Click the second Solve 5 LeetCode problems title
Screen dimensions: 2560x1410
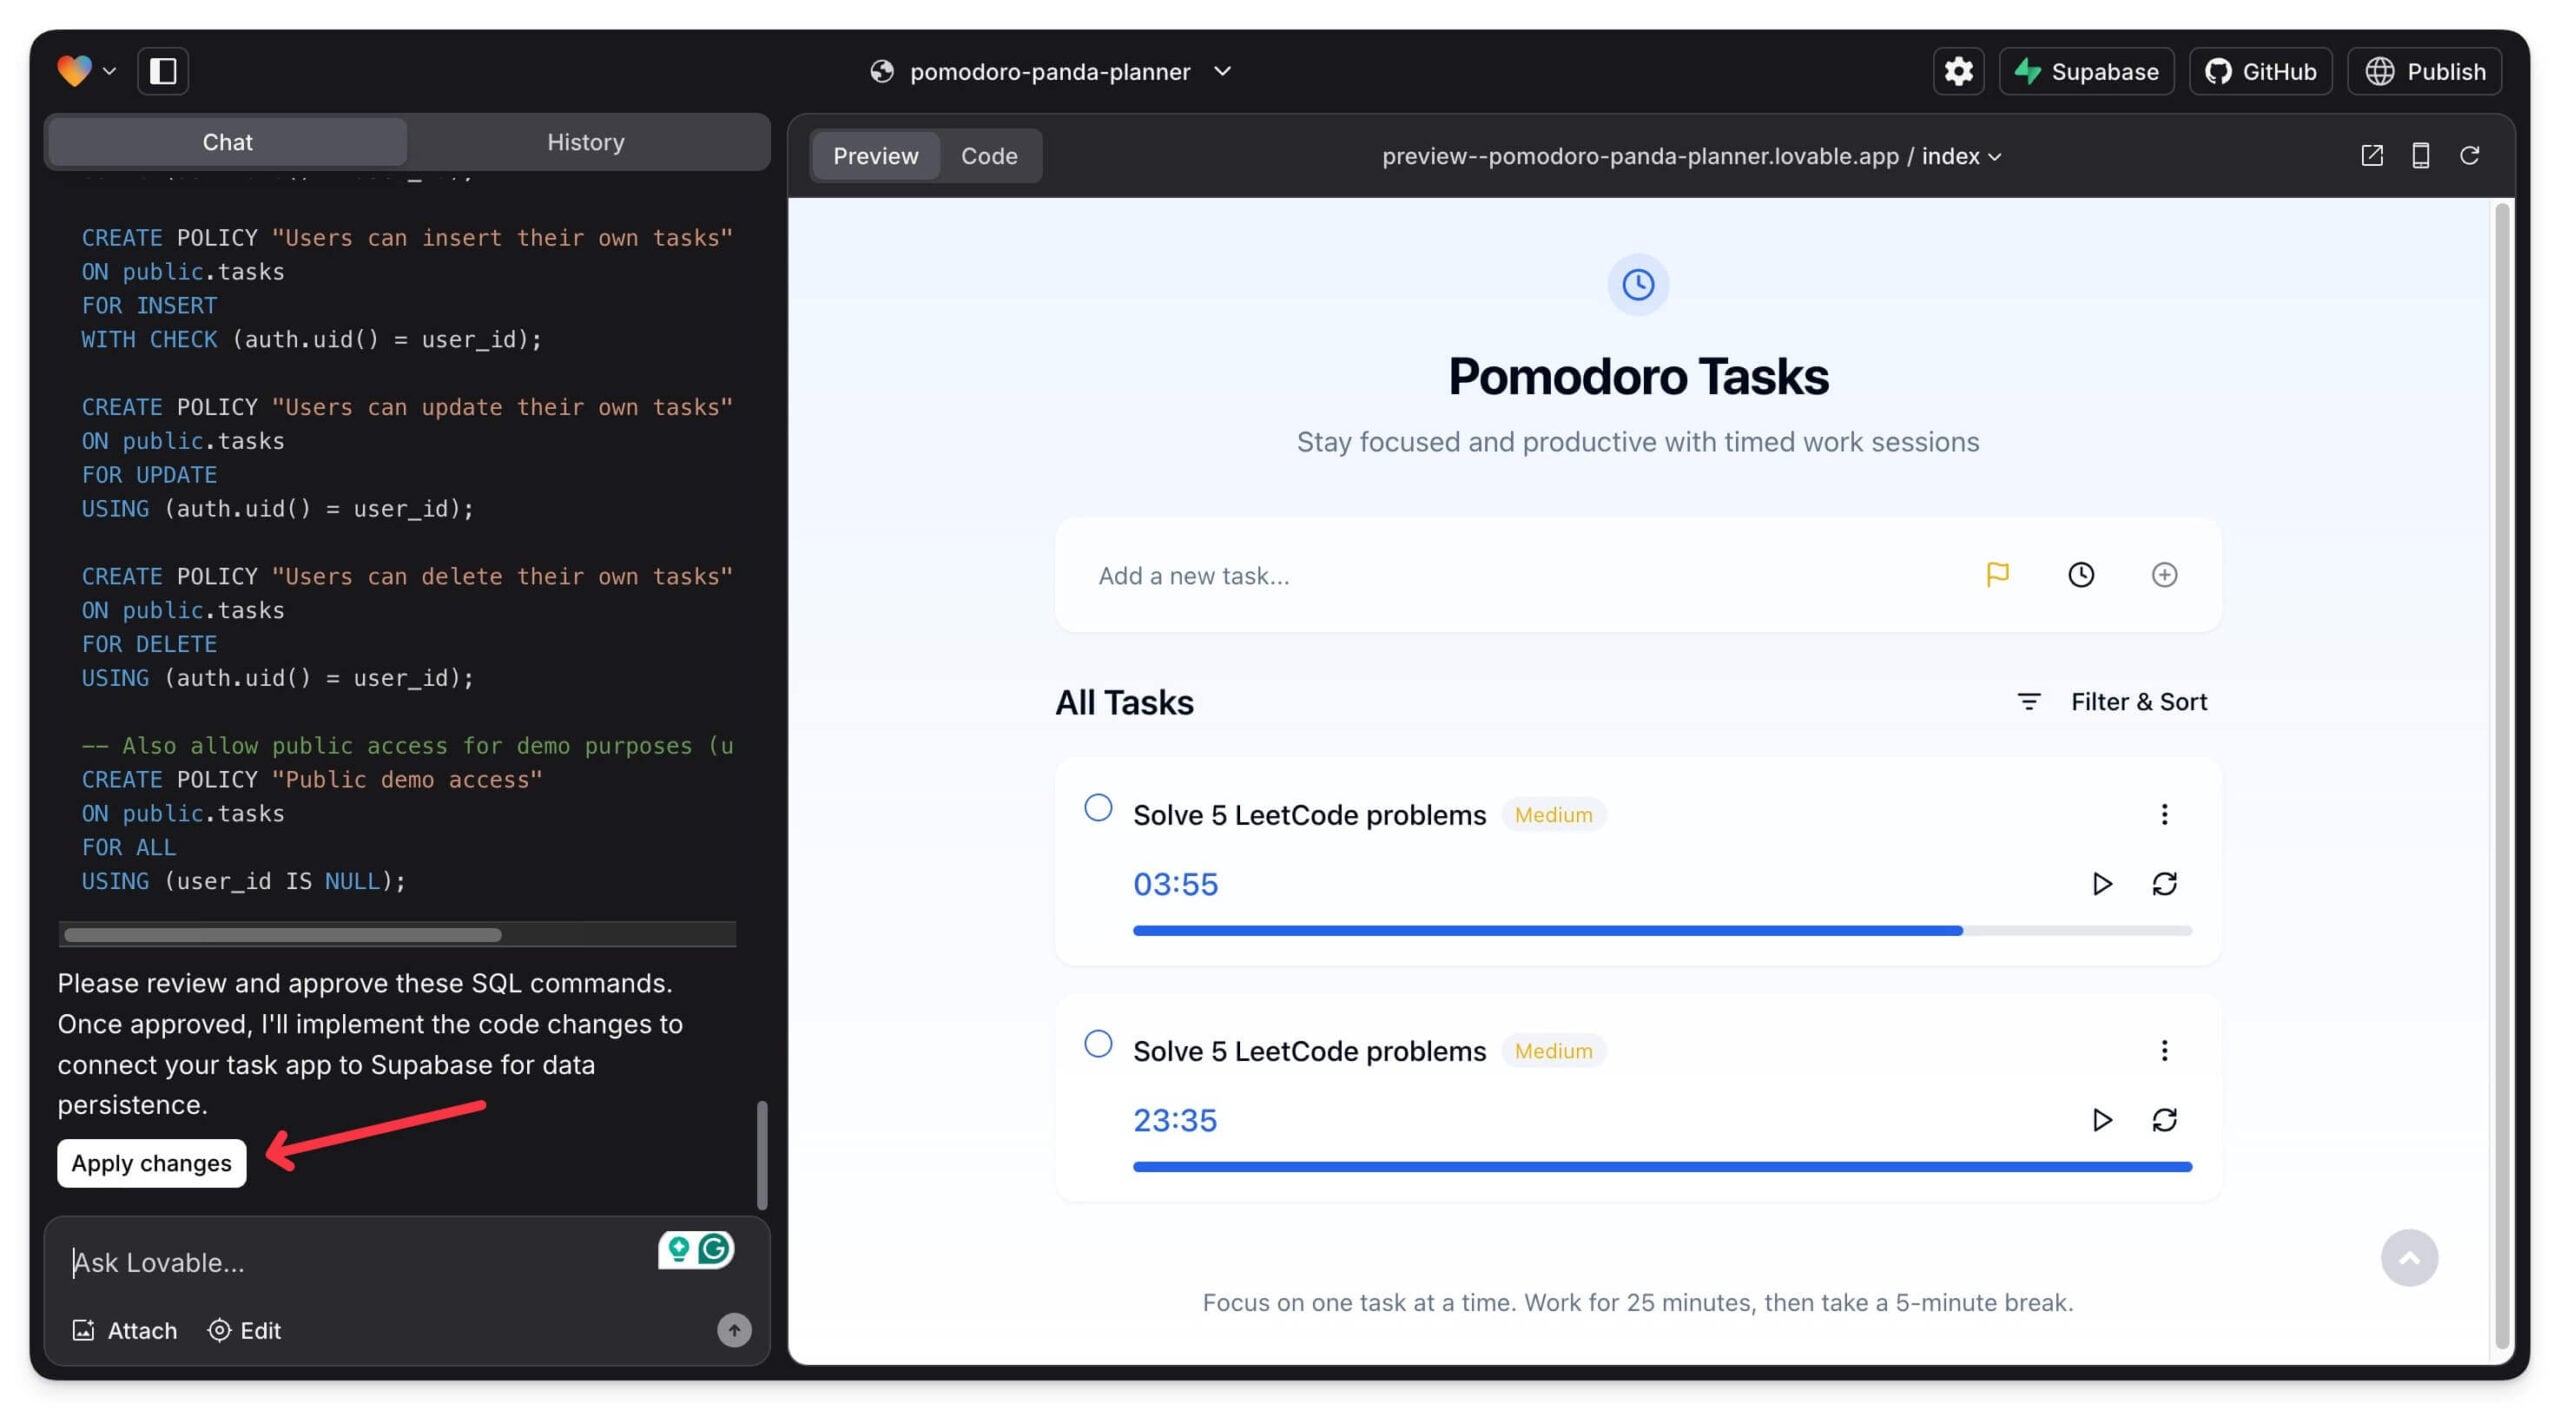click(1309, 1051)
